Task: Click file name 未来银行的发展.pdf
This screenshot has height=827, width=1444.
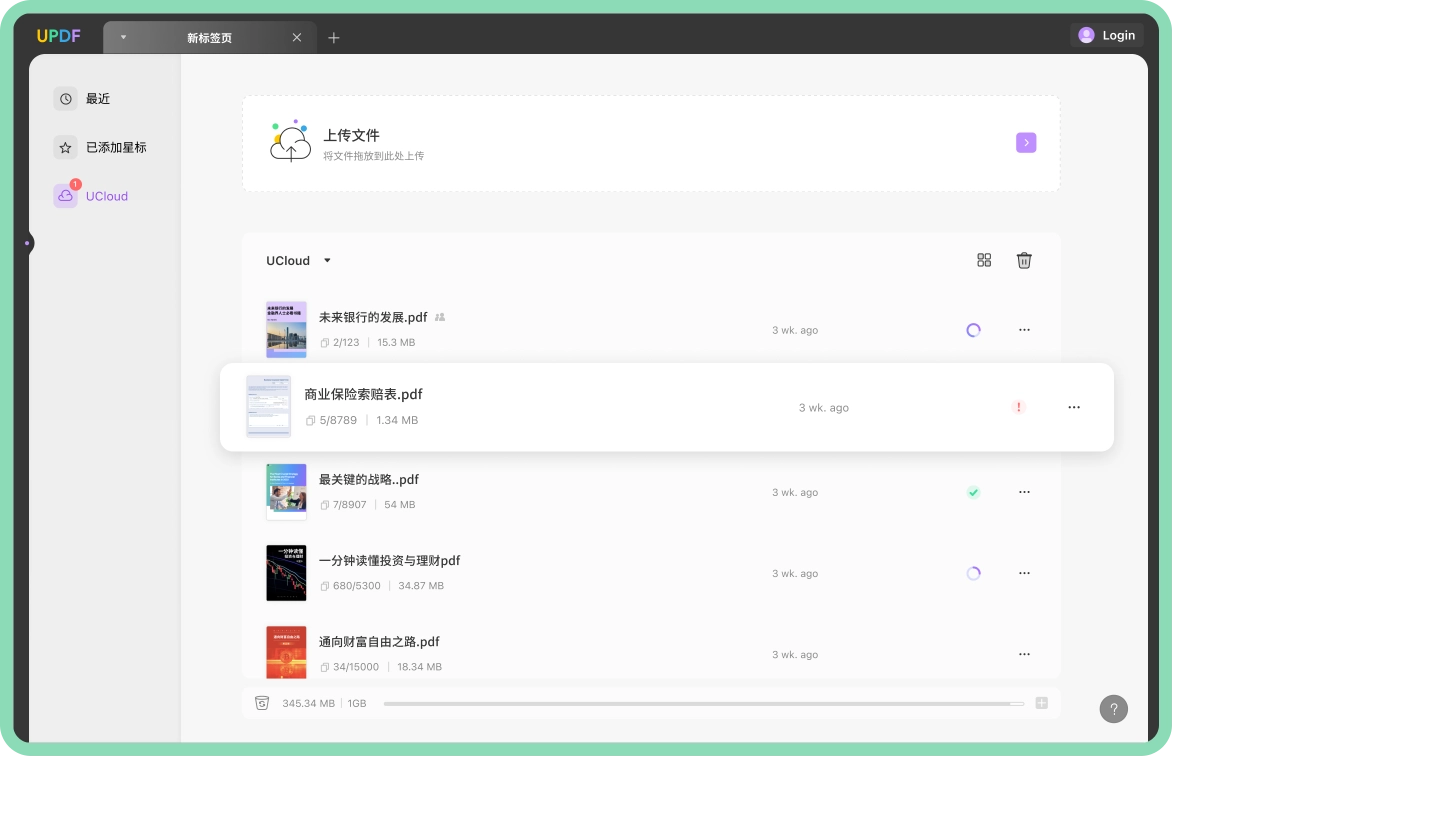Action: (x=373, y=317)
